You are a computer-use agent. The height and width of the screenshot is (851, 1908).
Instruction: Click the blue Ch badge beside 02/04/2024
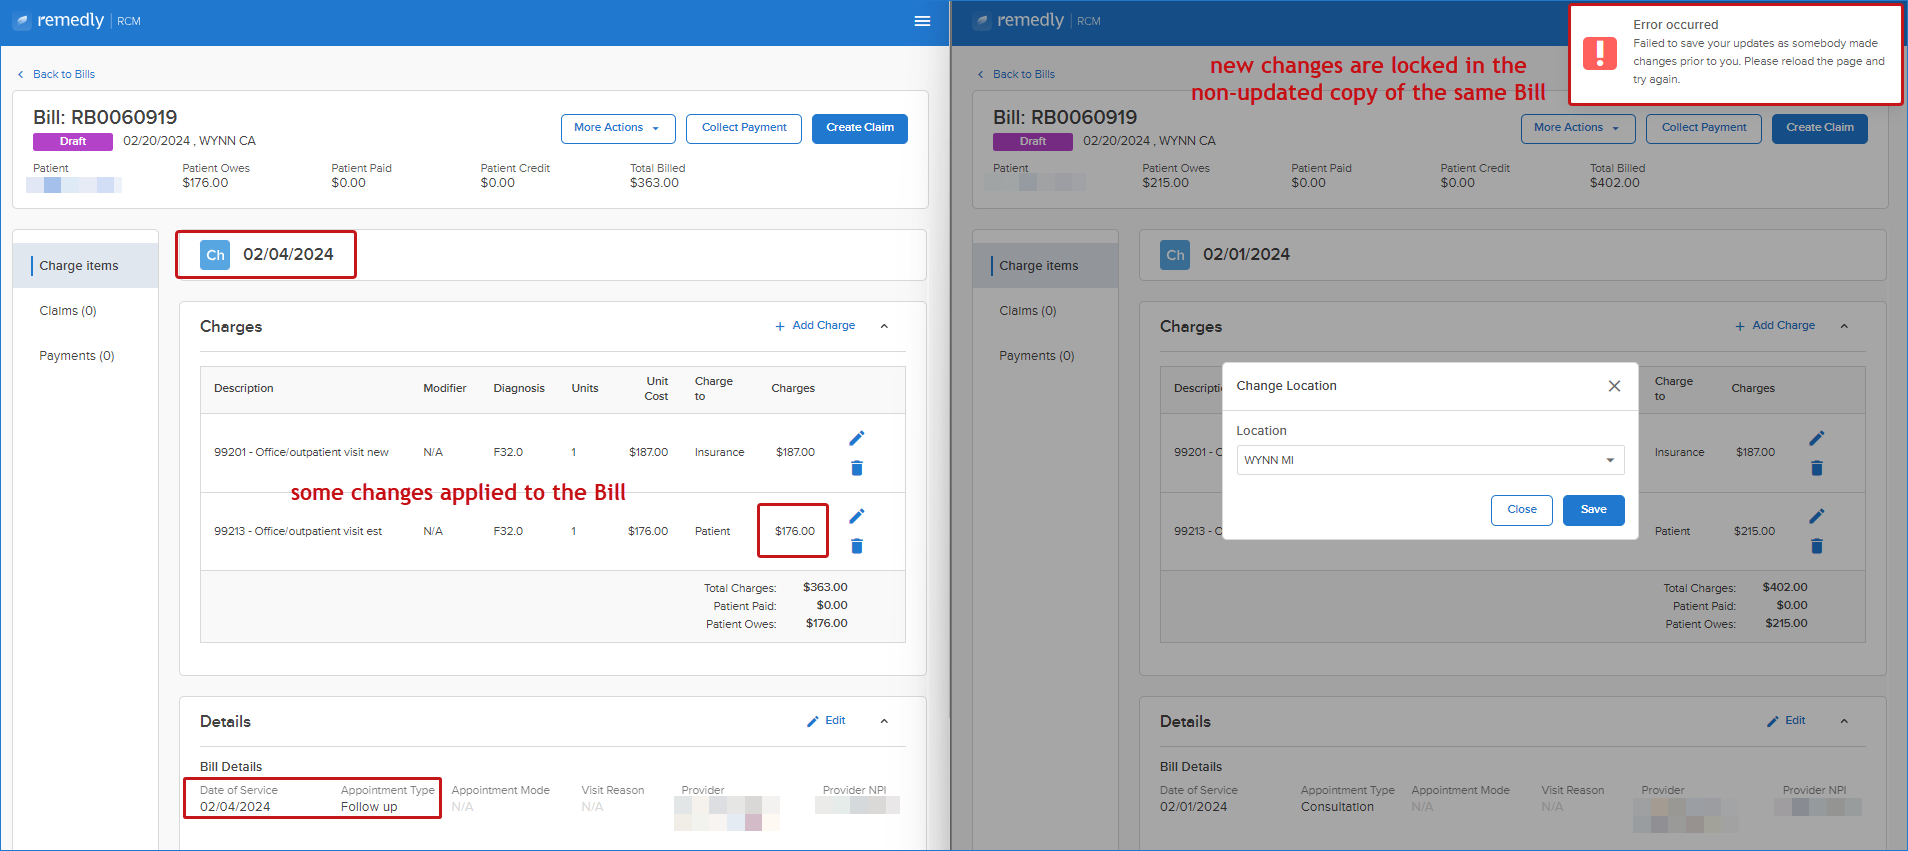(x=215, y=255)
